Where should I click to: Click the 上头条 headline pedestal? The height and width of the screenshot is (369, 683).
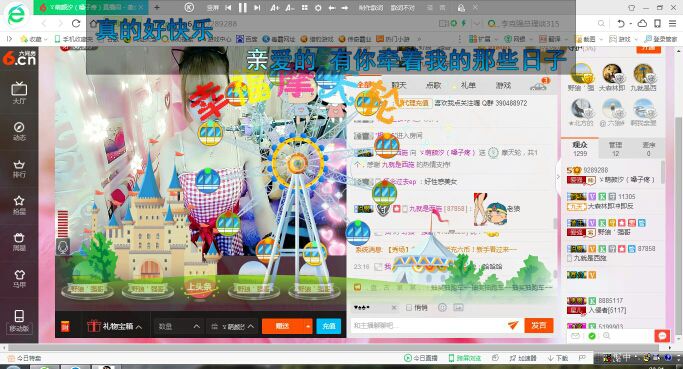(199, 288)
